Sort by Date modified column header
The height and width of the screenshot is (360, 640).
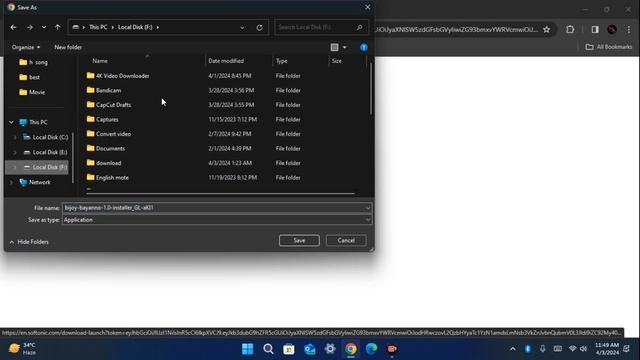point(226,61)
